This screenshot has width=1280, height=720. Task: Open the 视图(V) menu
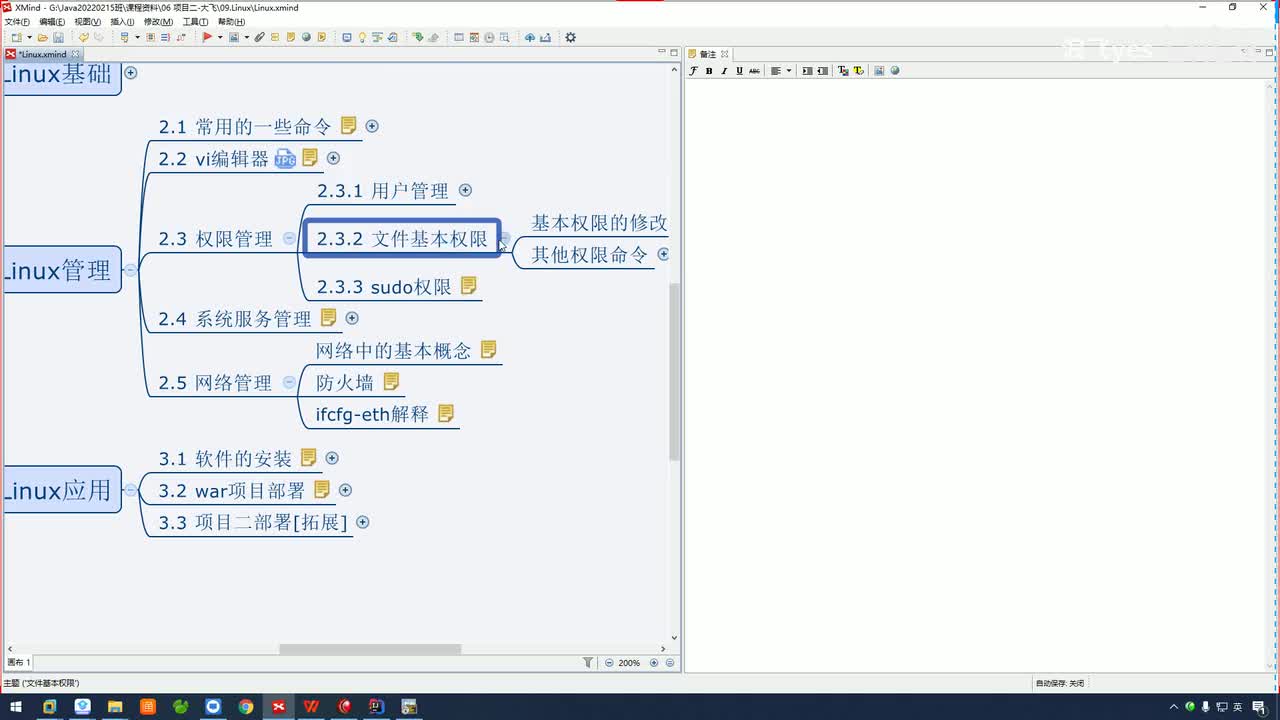point(87,22)
